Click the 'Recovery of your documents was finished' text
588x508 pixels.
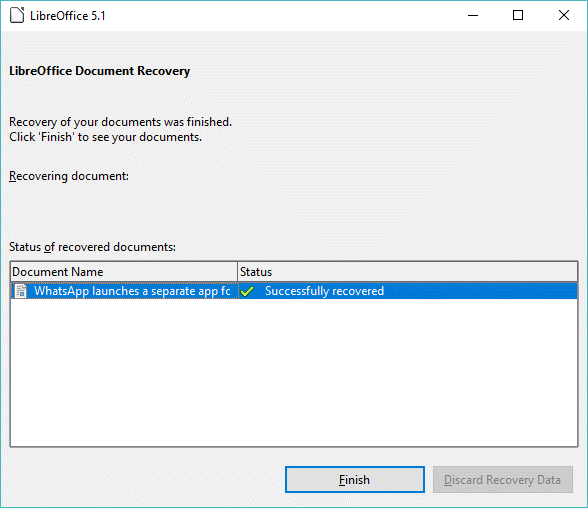tap(120, 122)
